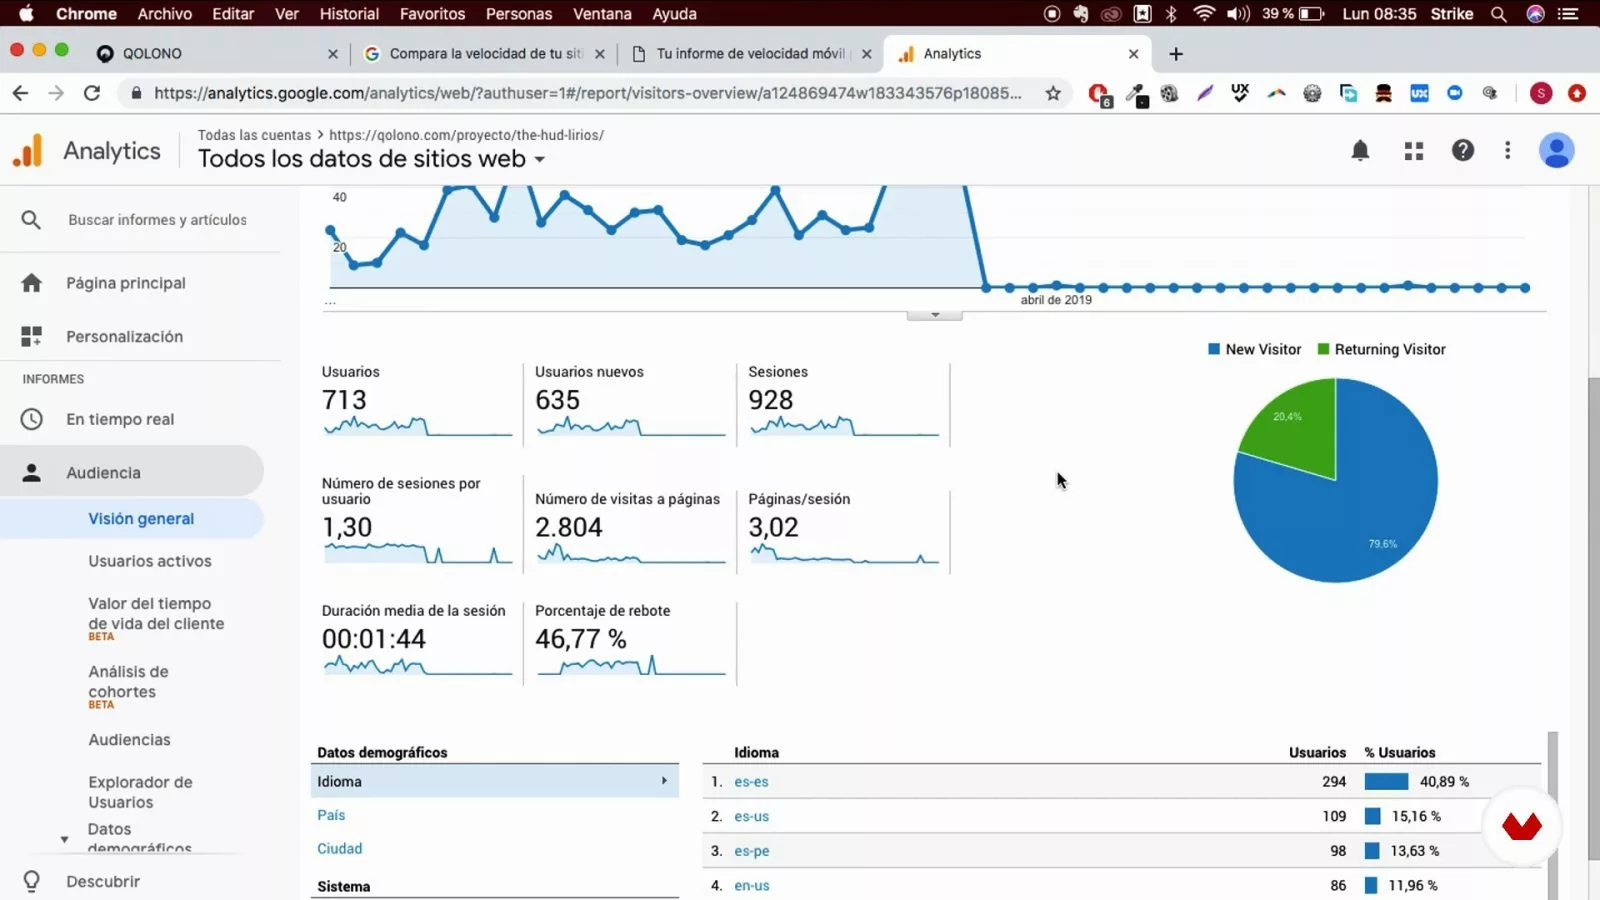
Task: Open the Google apps grid icon
Action: tap(1413, 151)
